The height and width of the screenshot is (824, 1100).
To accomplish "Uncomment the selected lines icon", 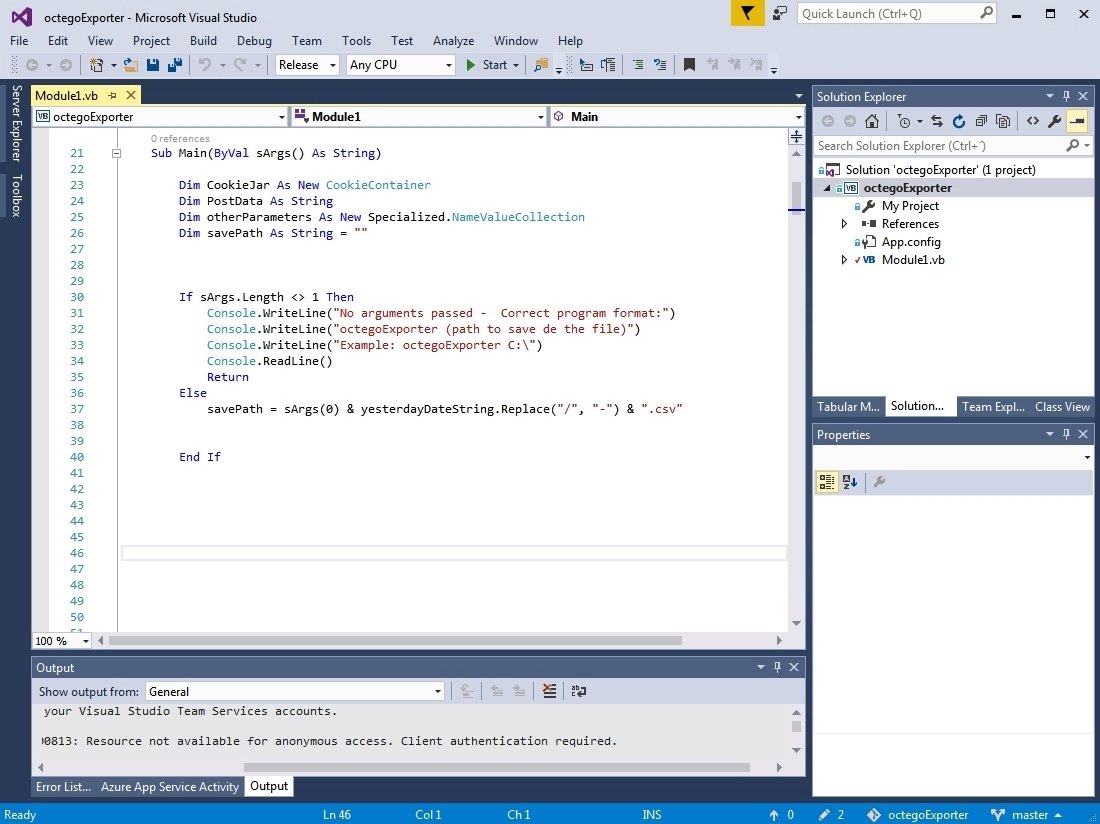I will [659, 65].
